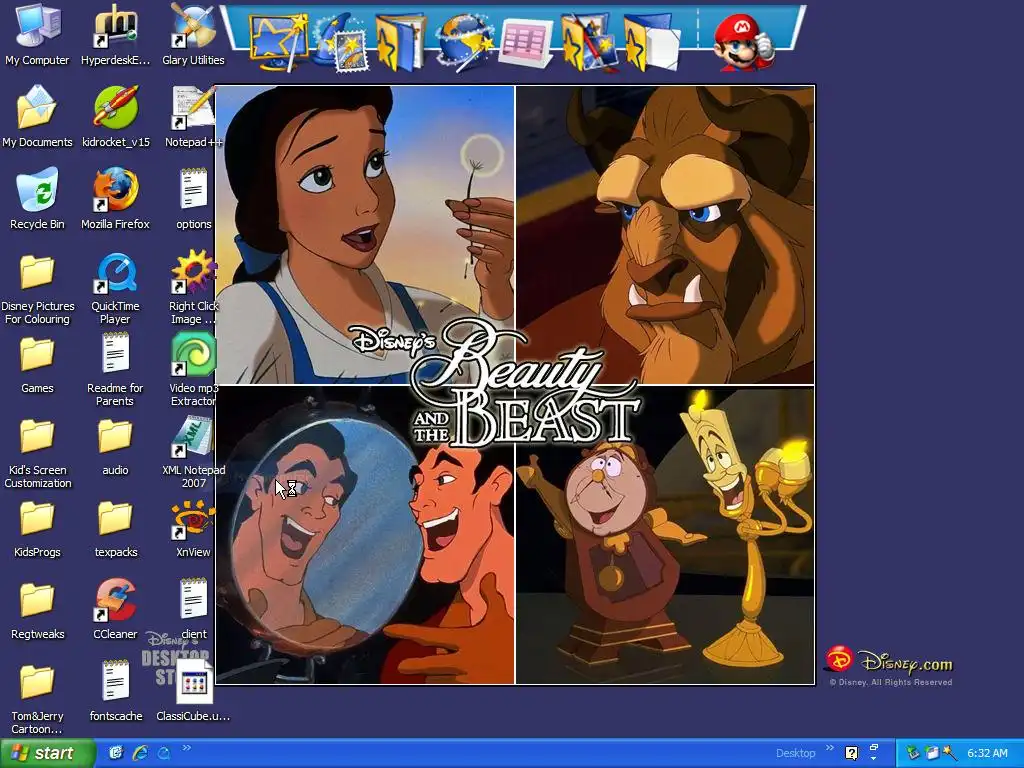The width and height of the screenshot is (1024, 768).
Task: Select the fontscache text file
Action: click(116, 691)
